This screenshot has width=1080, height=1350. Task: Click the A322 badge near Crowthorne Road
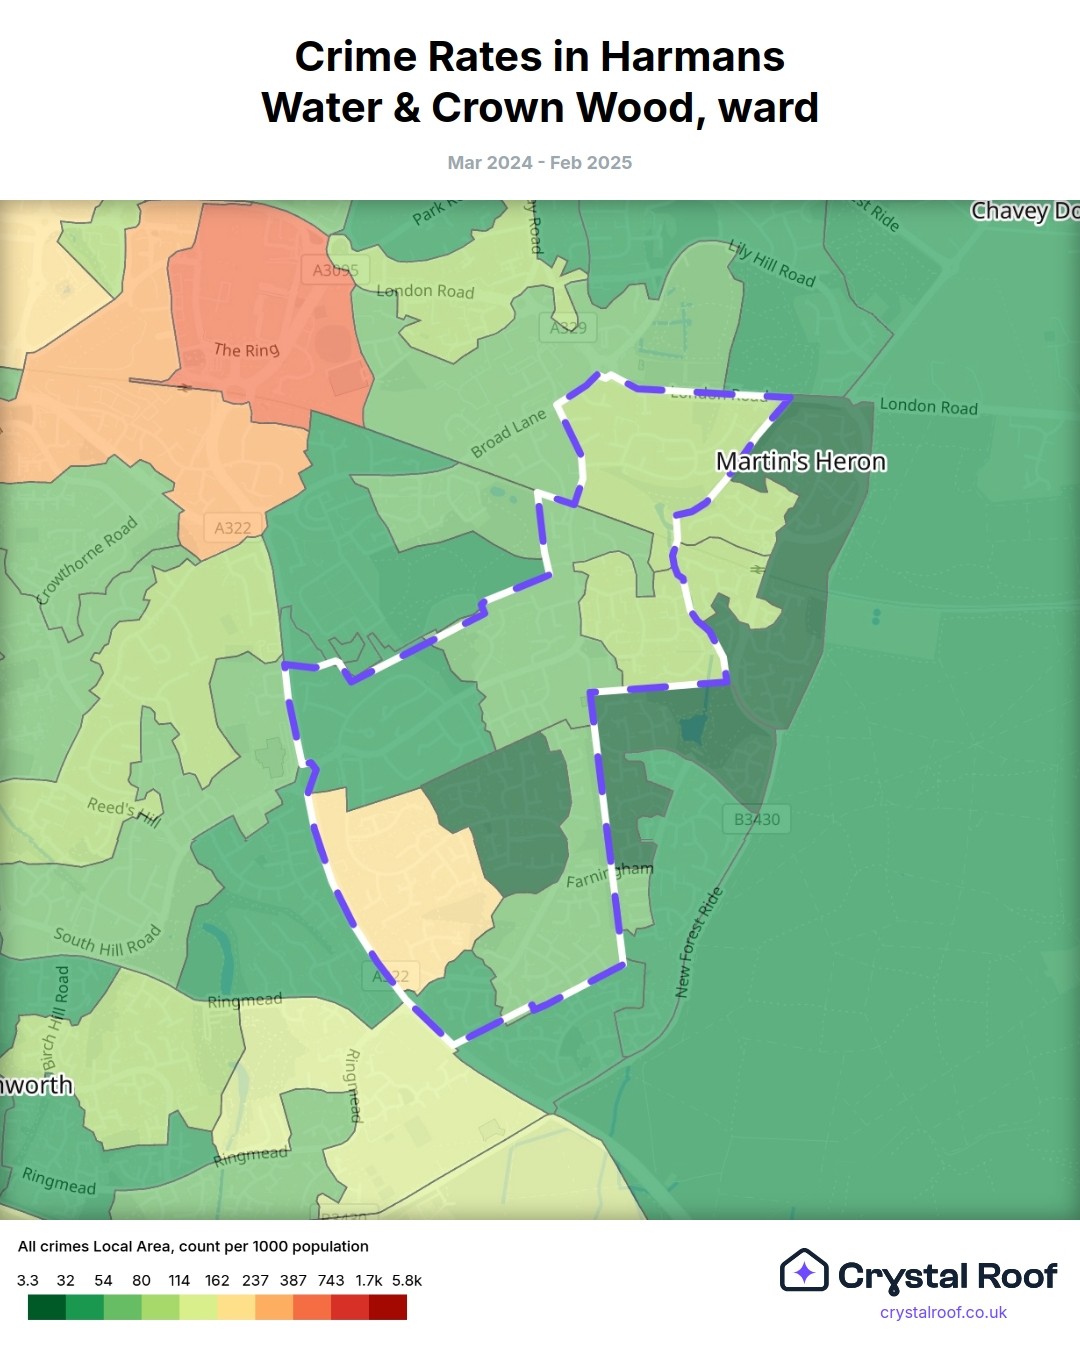[233, 527]
